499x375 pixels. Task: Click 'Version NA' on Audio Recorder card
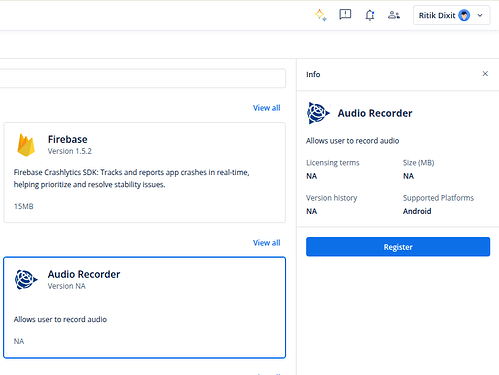point(66,286)
